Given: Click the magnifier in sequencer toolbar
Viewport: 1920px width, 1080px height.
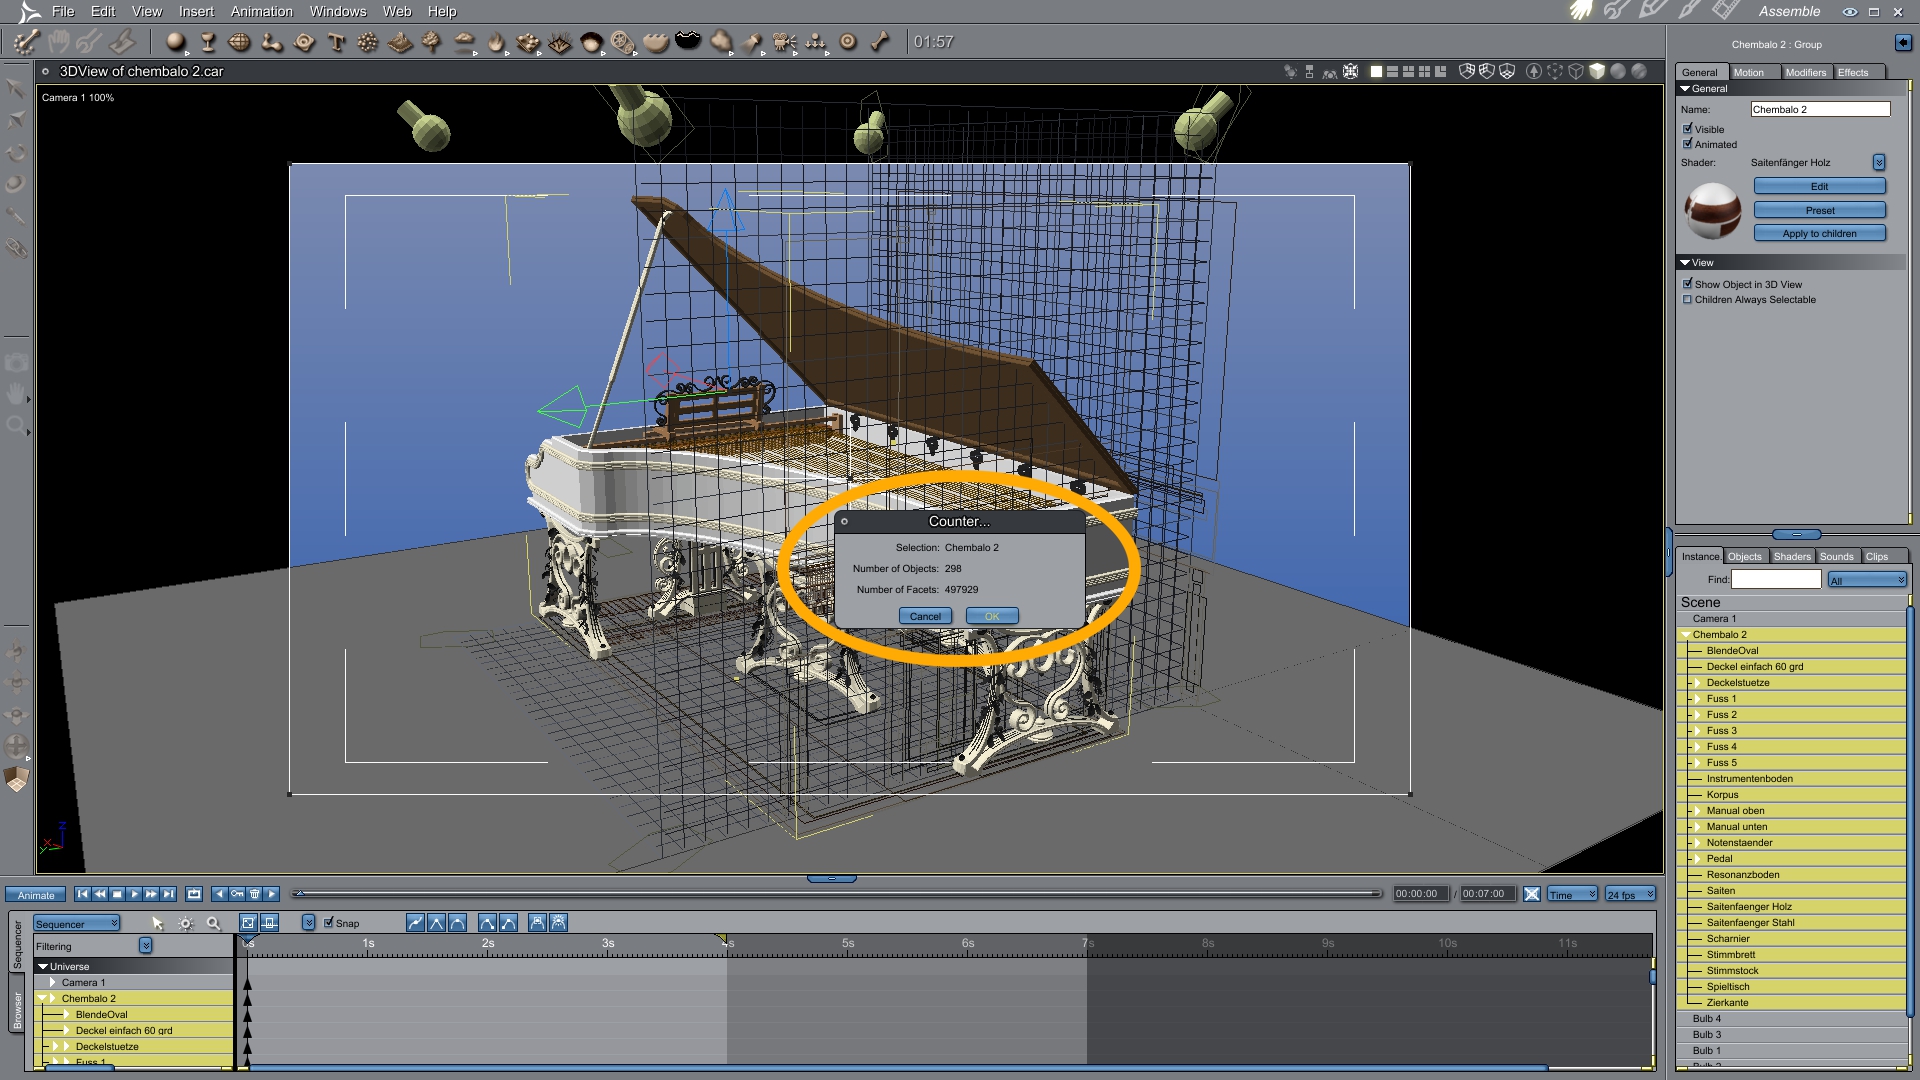Looking at the screenshot, I should [213, 923].
